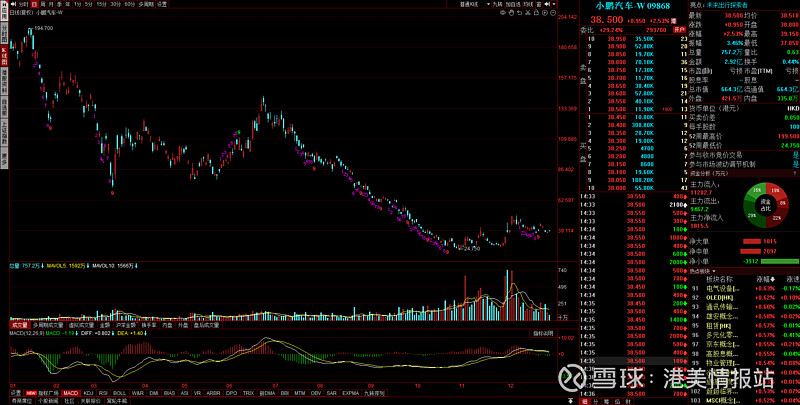This screenshot has width=800, height=405.
Task: Click the 未来出行探索者 highlight link
Action: tap(727, 5)
